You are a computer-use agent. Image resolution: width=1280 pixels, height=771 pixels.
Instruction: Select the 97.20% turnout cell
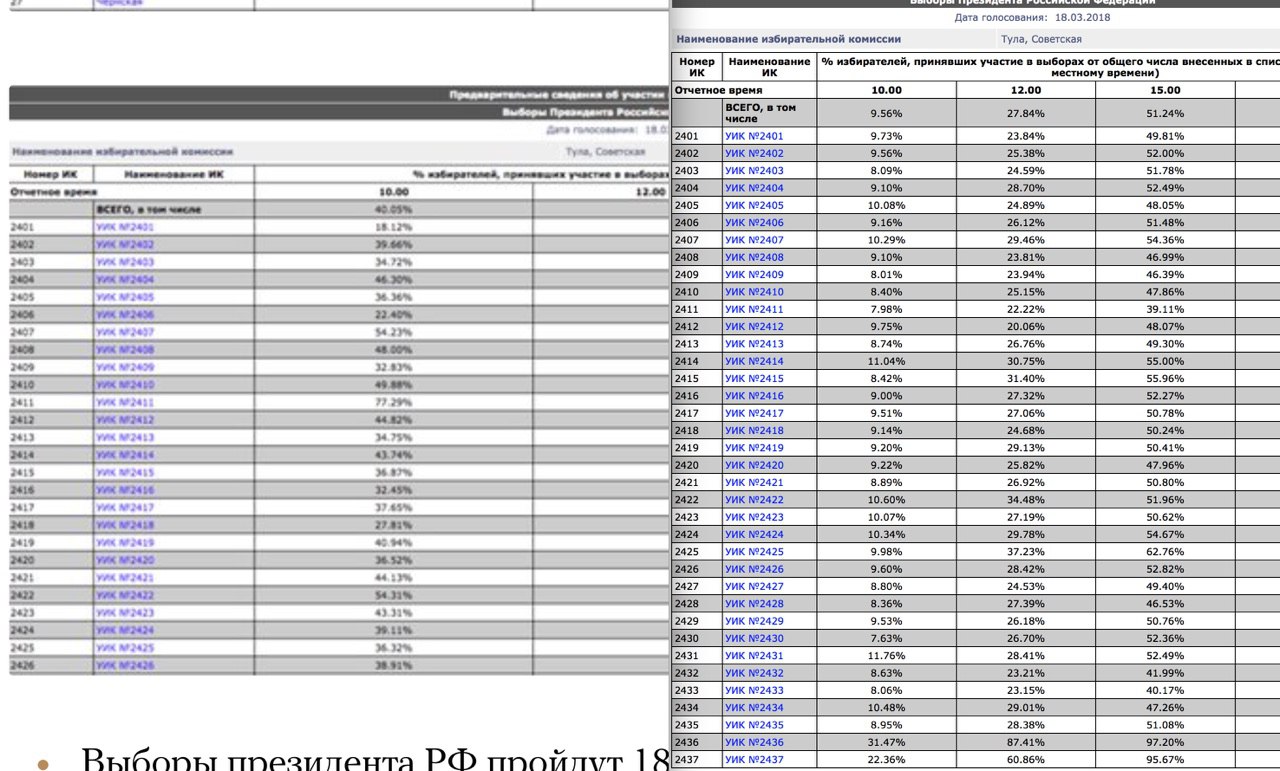tap(1166, 743)
